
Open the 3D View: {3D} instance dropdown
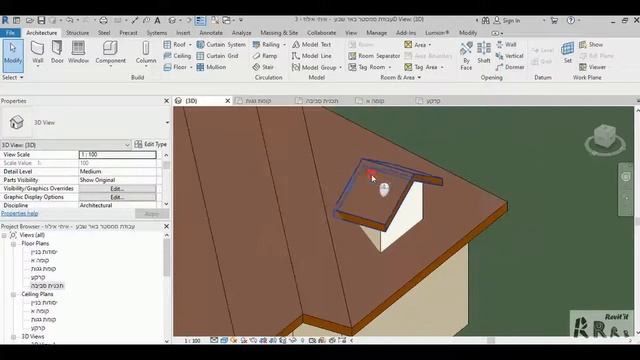click(x=127, y=145)
